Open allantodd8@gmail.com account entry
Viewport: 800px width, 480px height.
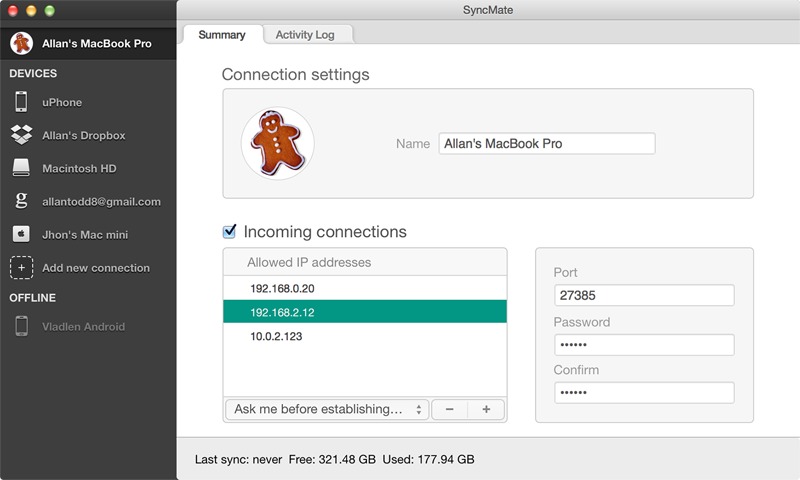(x=101, y=201)
